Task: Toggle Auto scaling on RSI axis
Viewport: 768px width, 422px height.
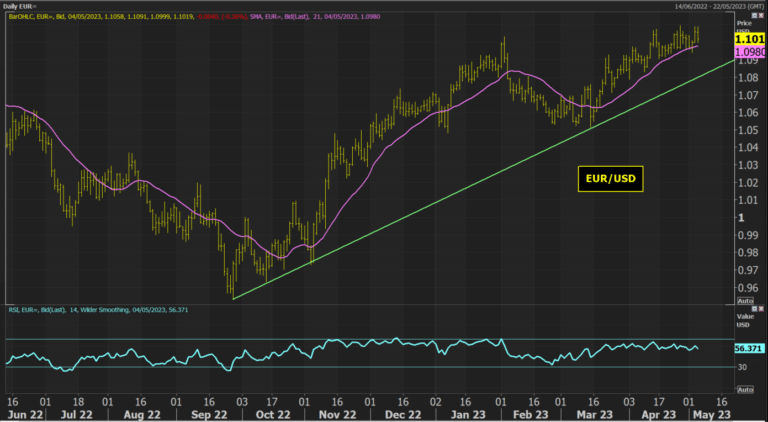Action: [x=745, y=390]
